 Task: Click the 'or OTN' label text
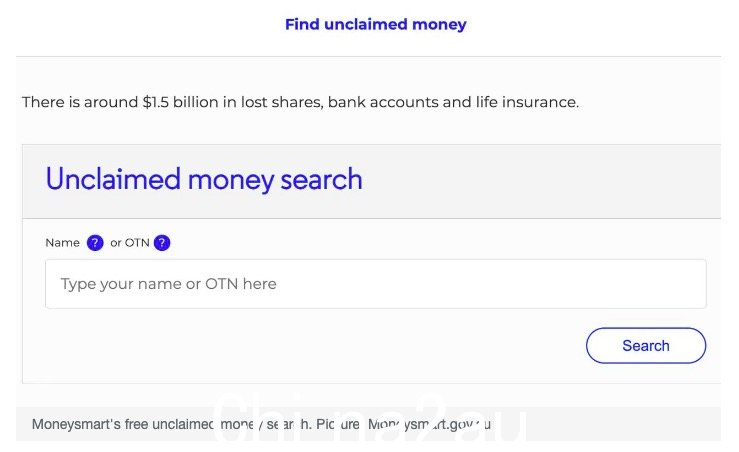(130, 243)
